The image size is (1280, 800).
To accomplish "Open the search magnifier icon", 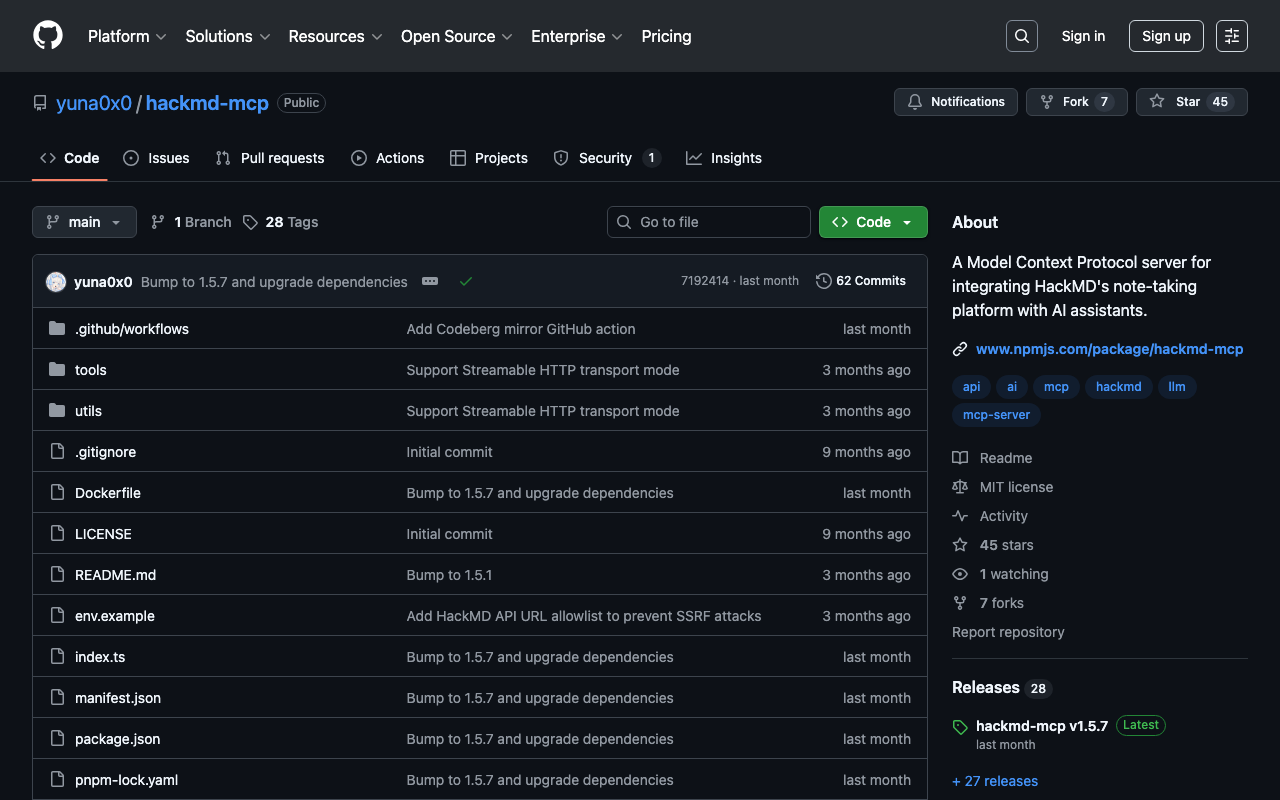I will [x=1021, y=36].
